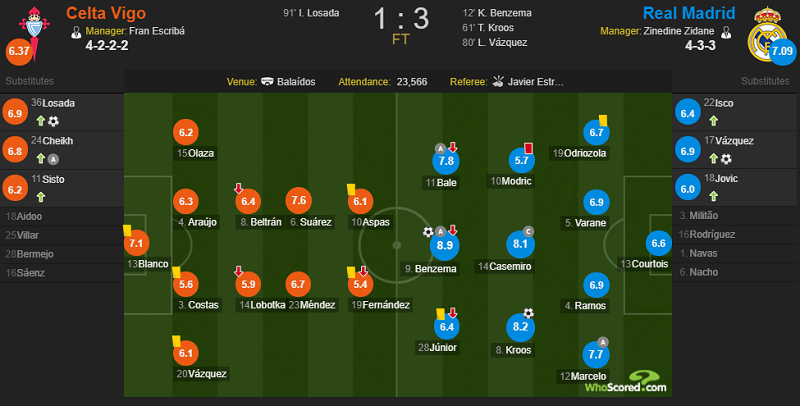Click Odriozola's yellow card icon
The height and width of the screenshot is (406, 800).
[603, 120]
